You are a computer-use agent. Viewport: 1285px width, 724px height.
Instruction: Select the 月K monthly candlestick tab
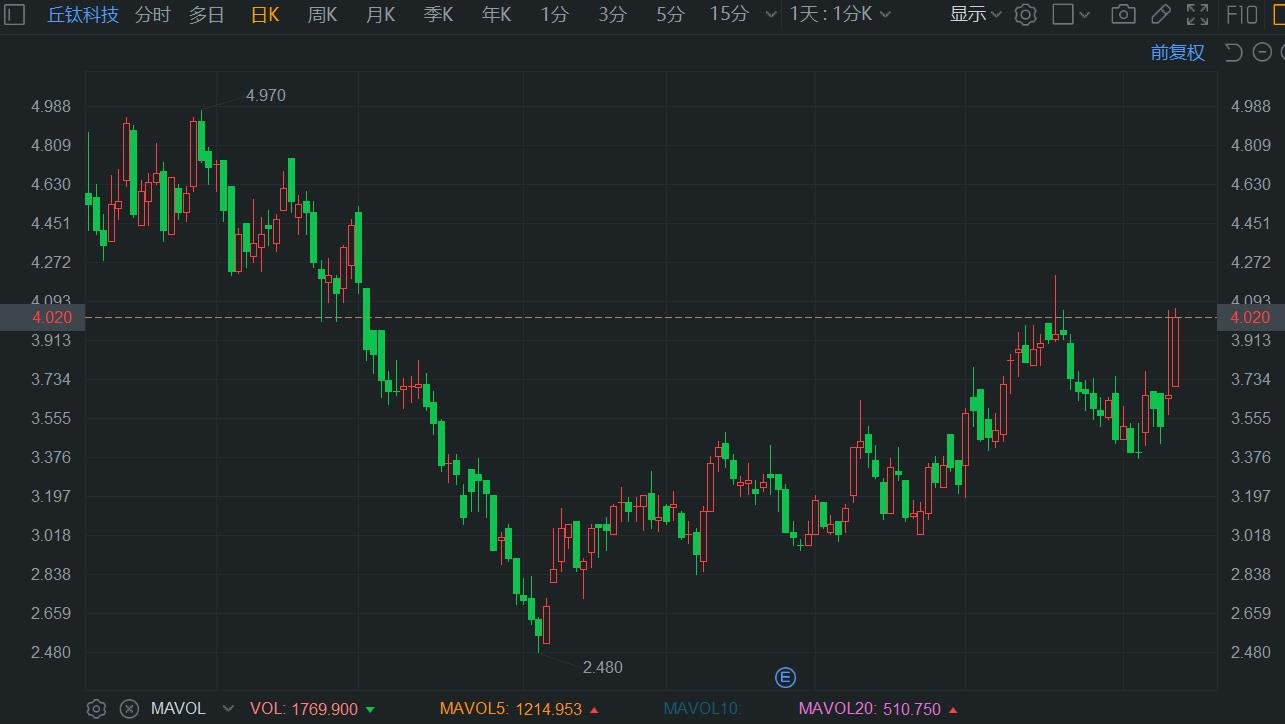tap(380, 14)
